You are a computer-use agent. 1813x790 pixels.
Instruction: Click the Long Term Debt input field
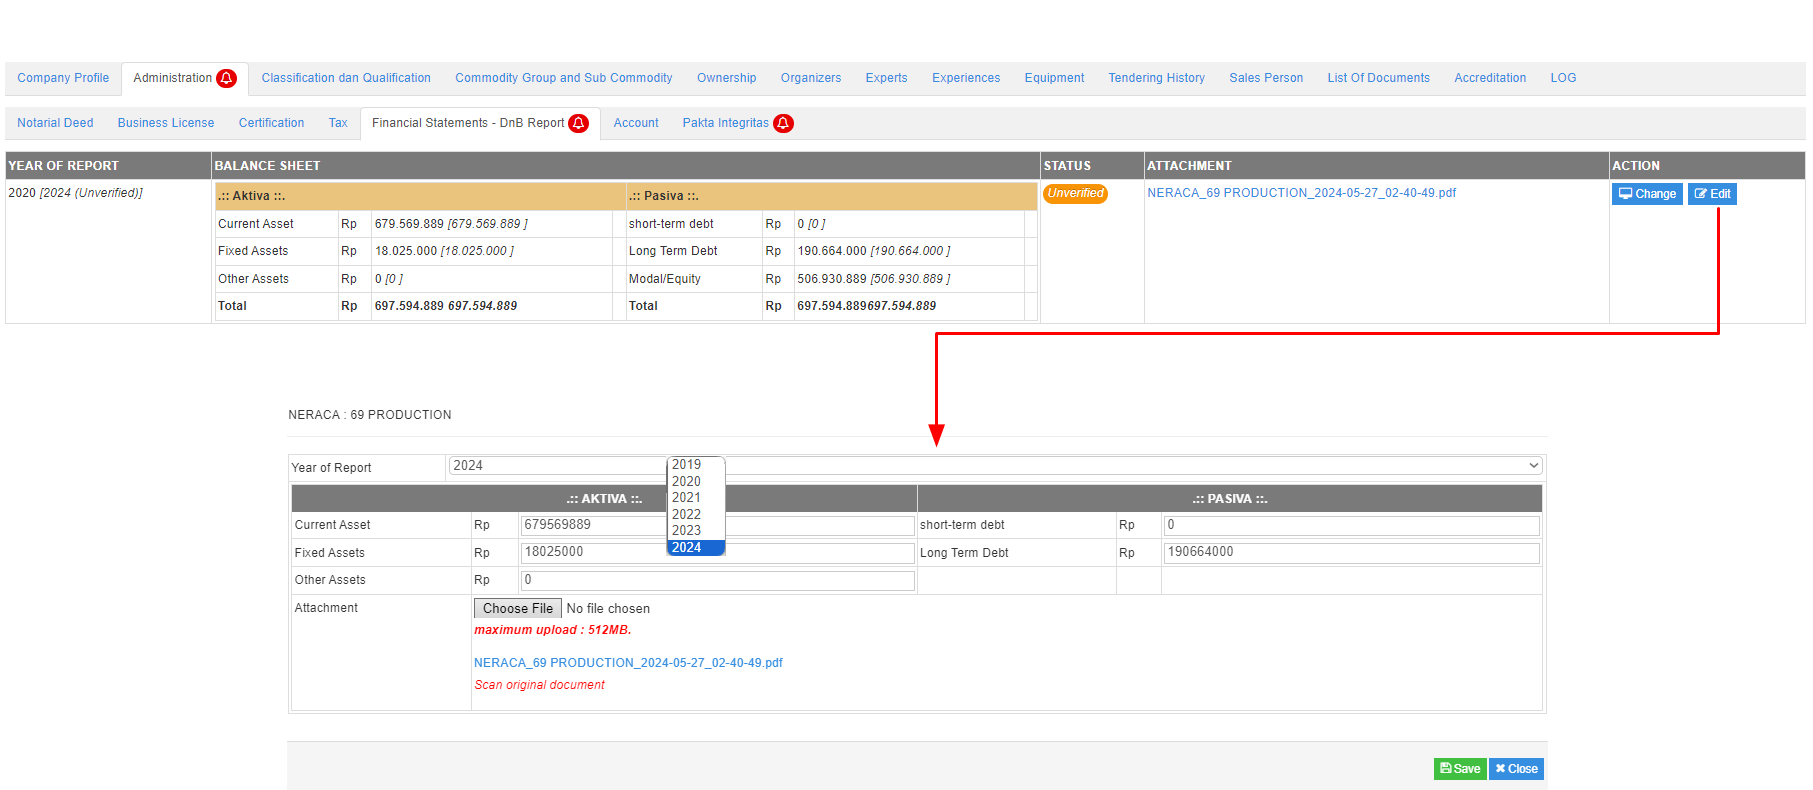pos(1350,552)
